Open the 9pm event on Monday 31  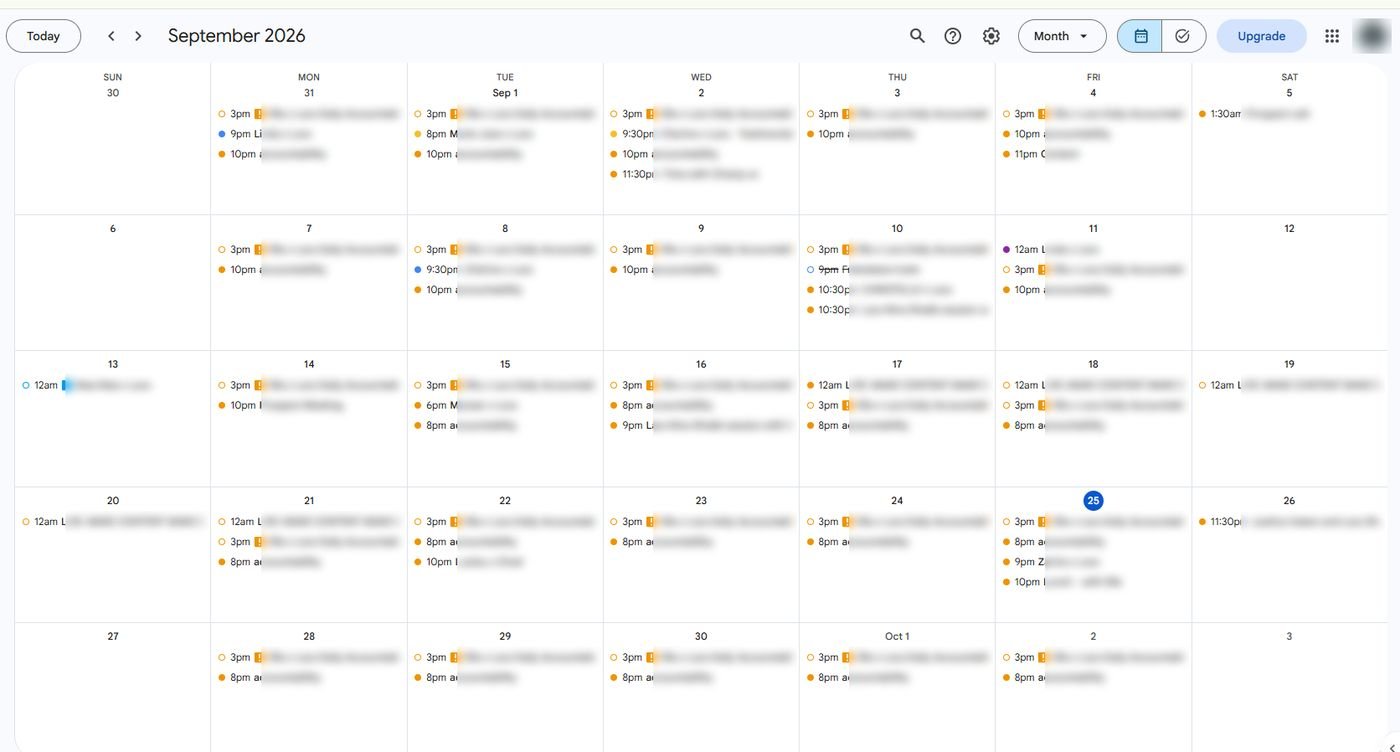[x=308, y=134]
